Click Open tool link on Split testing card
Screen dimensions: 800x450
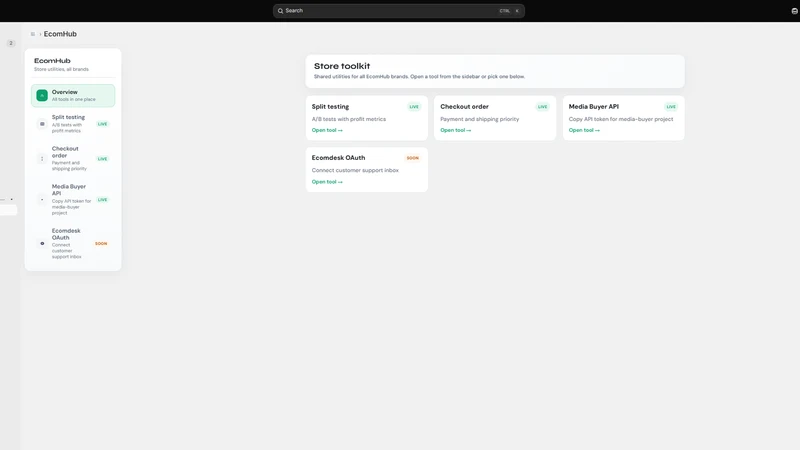click(327, 130)
